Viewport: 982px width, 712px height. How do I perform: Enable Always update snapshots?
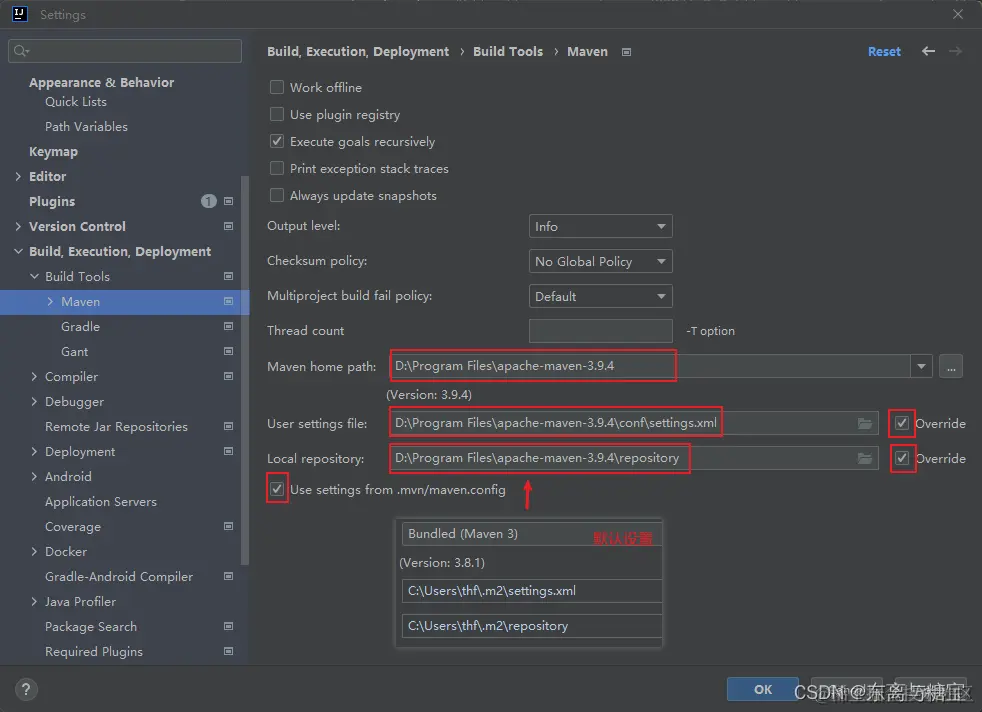[277, 195]
